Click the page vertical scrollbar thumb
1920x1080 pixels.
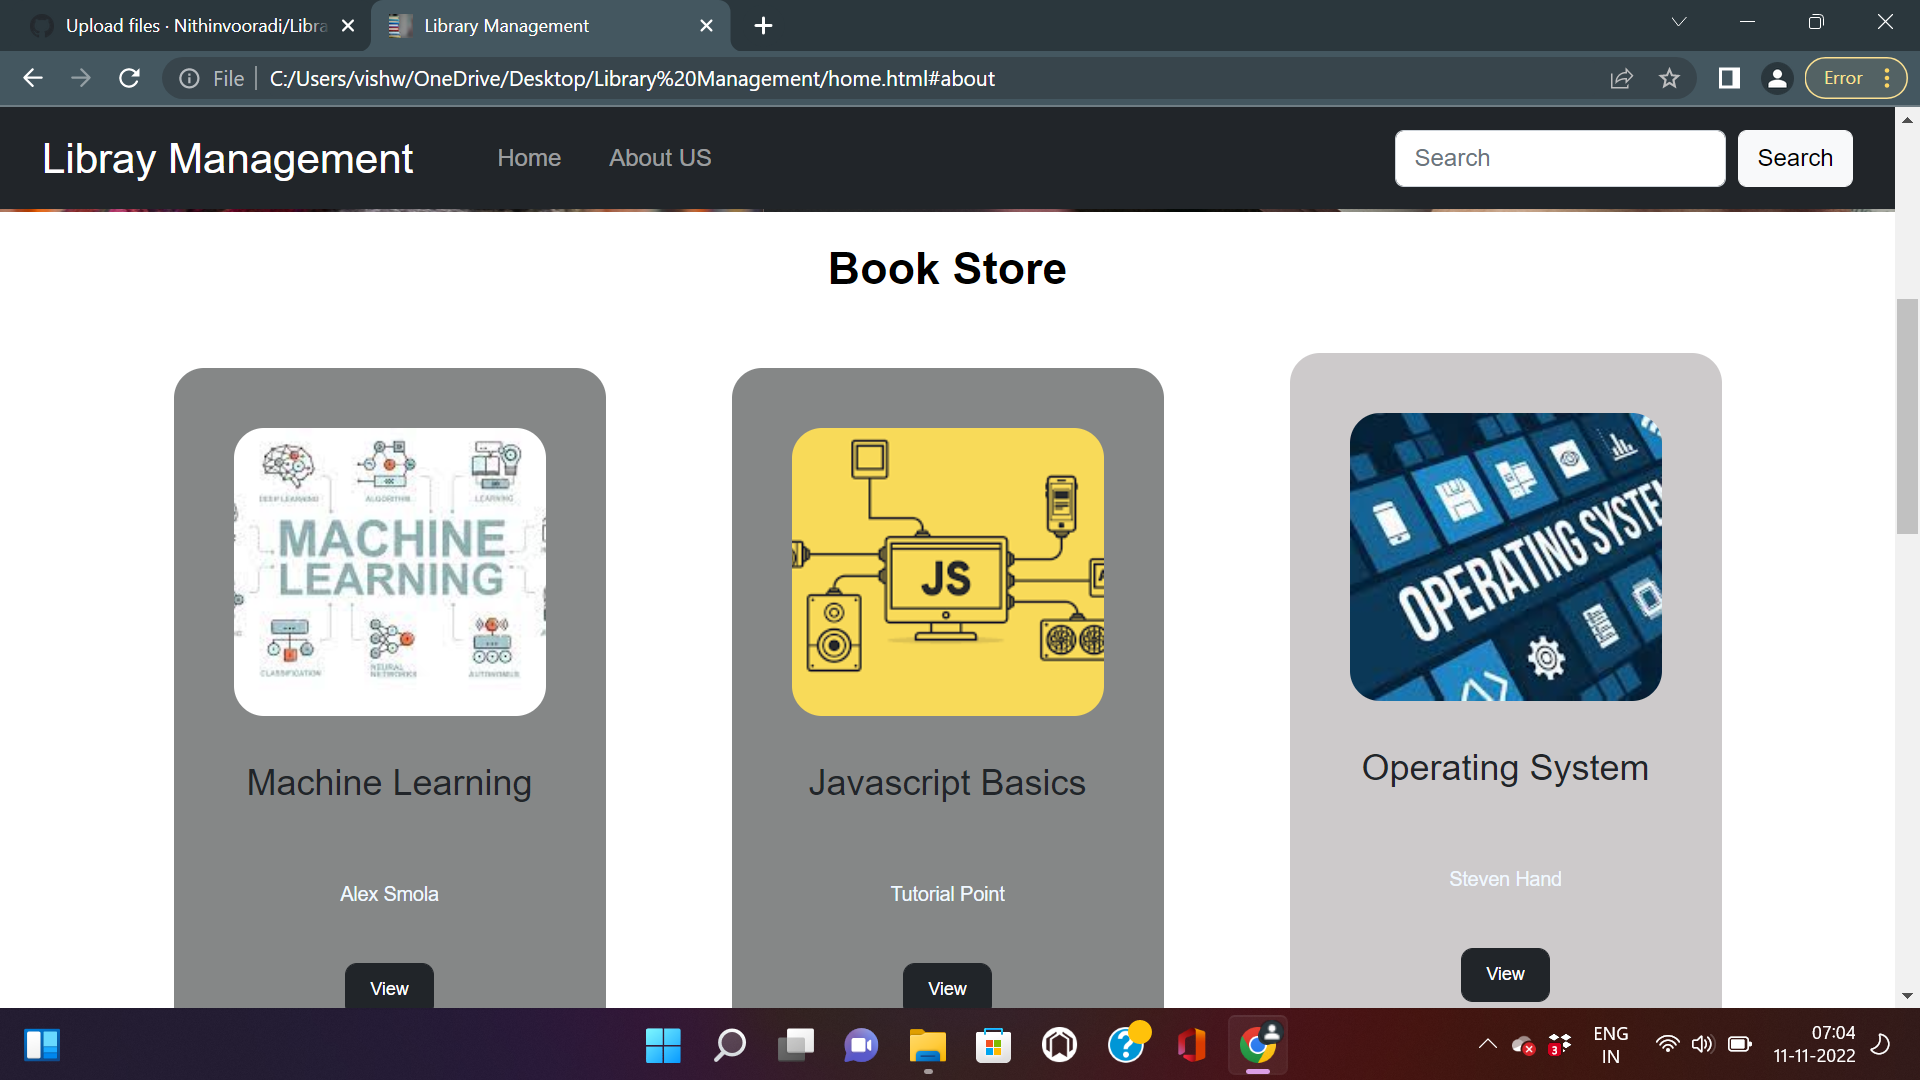1907,416
